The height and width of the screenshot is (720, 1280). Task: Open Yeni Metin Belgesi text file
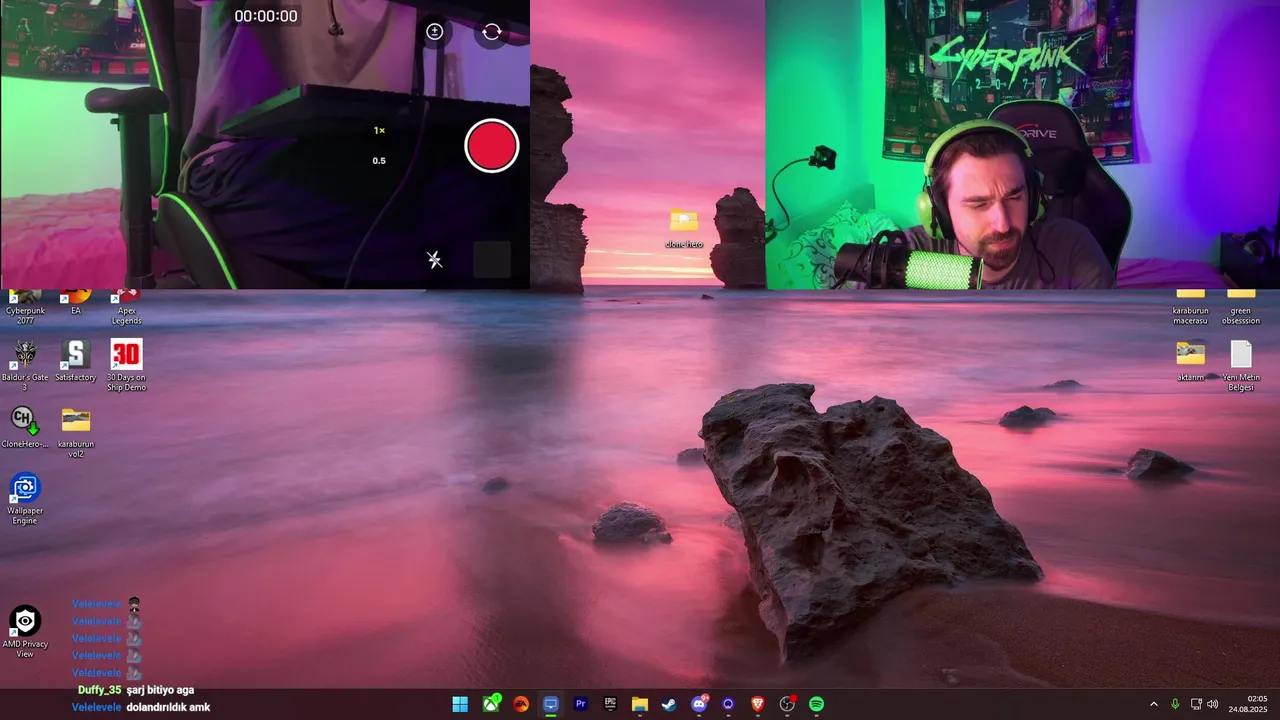point(1241,366)
